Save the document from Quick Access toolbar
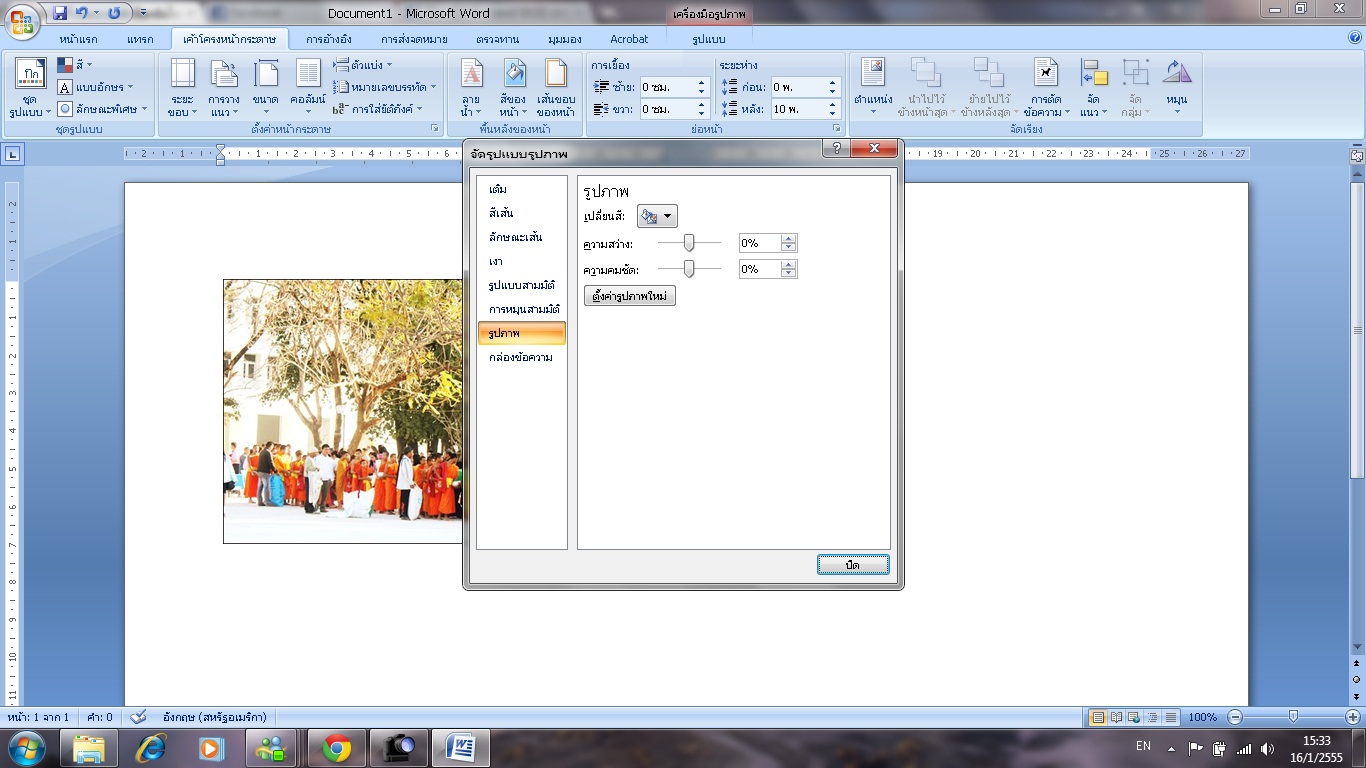The width and height of the screenshot is (1366, 768). (60, 13)
